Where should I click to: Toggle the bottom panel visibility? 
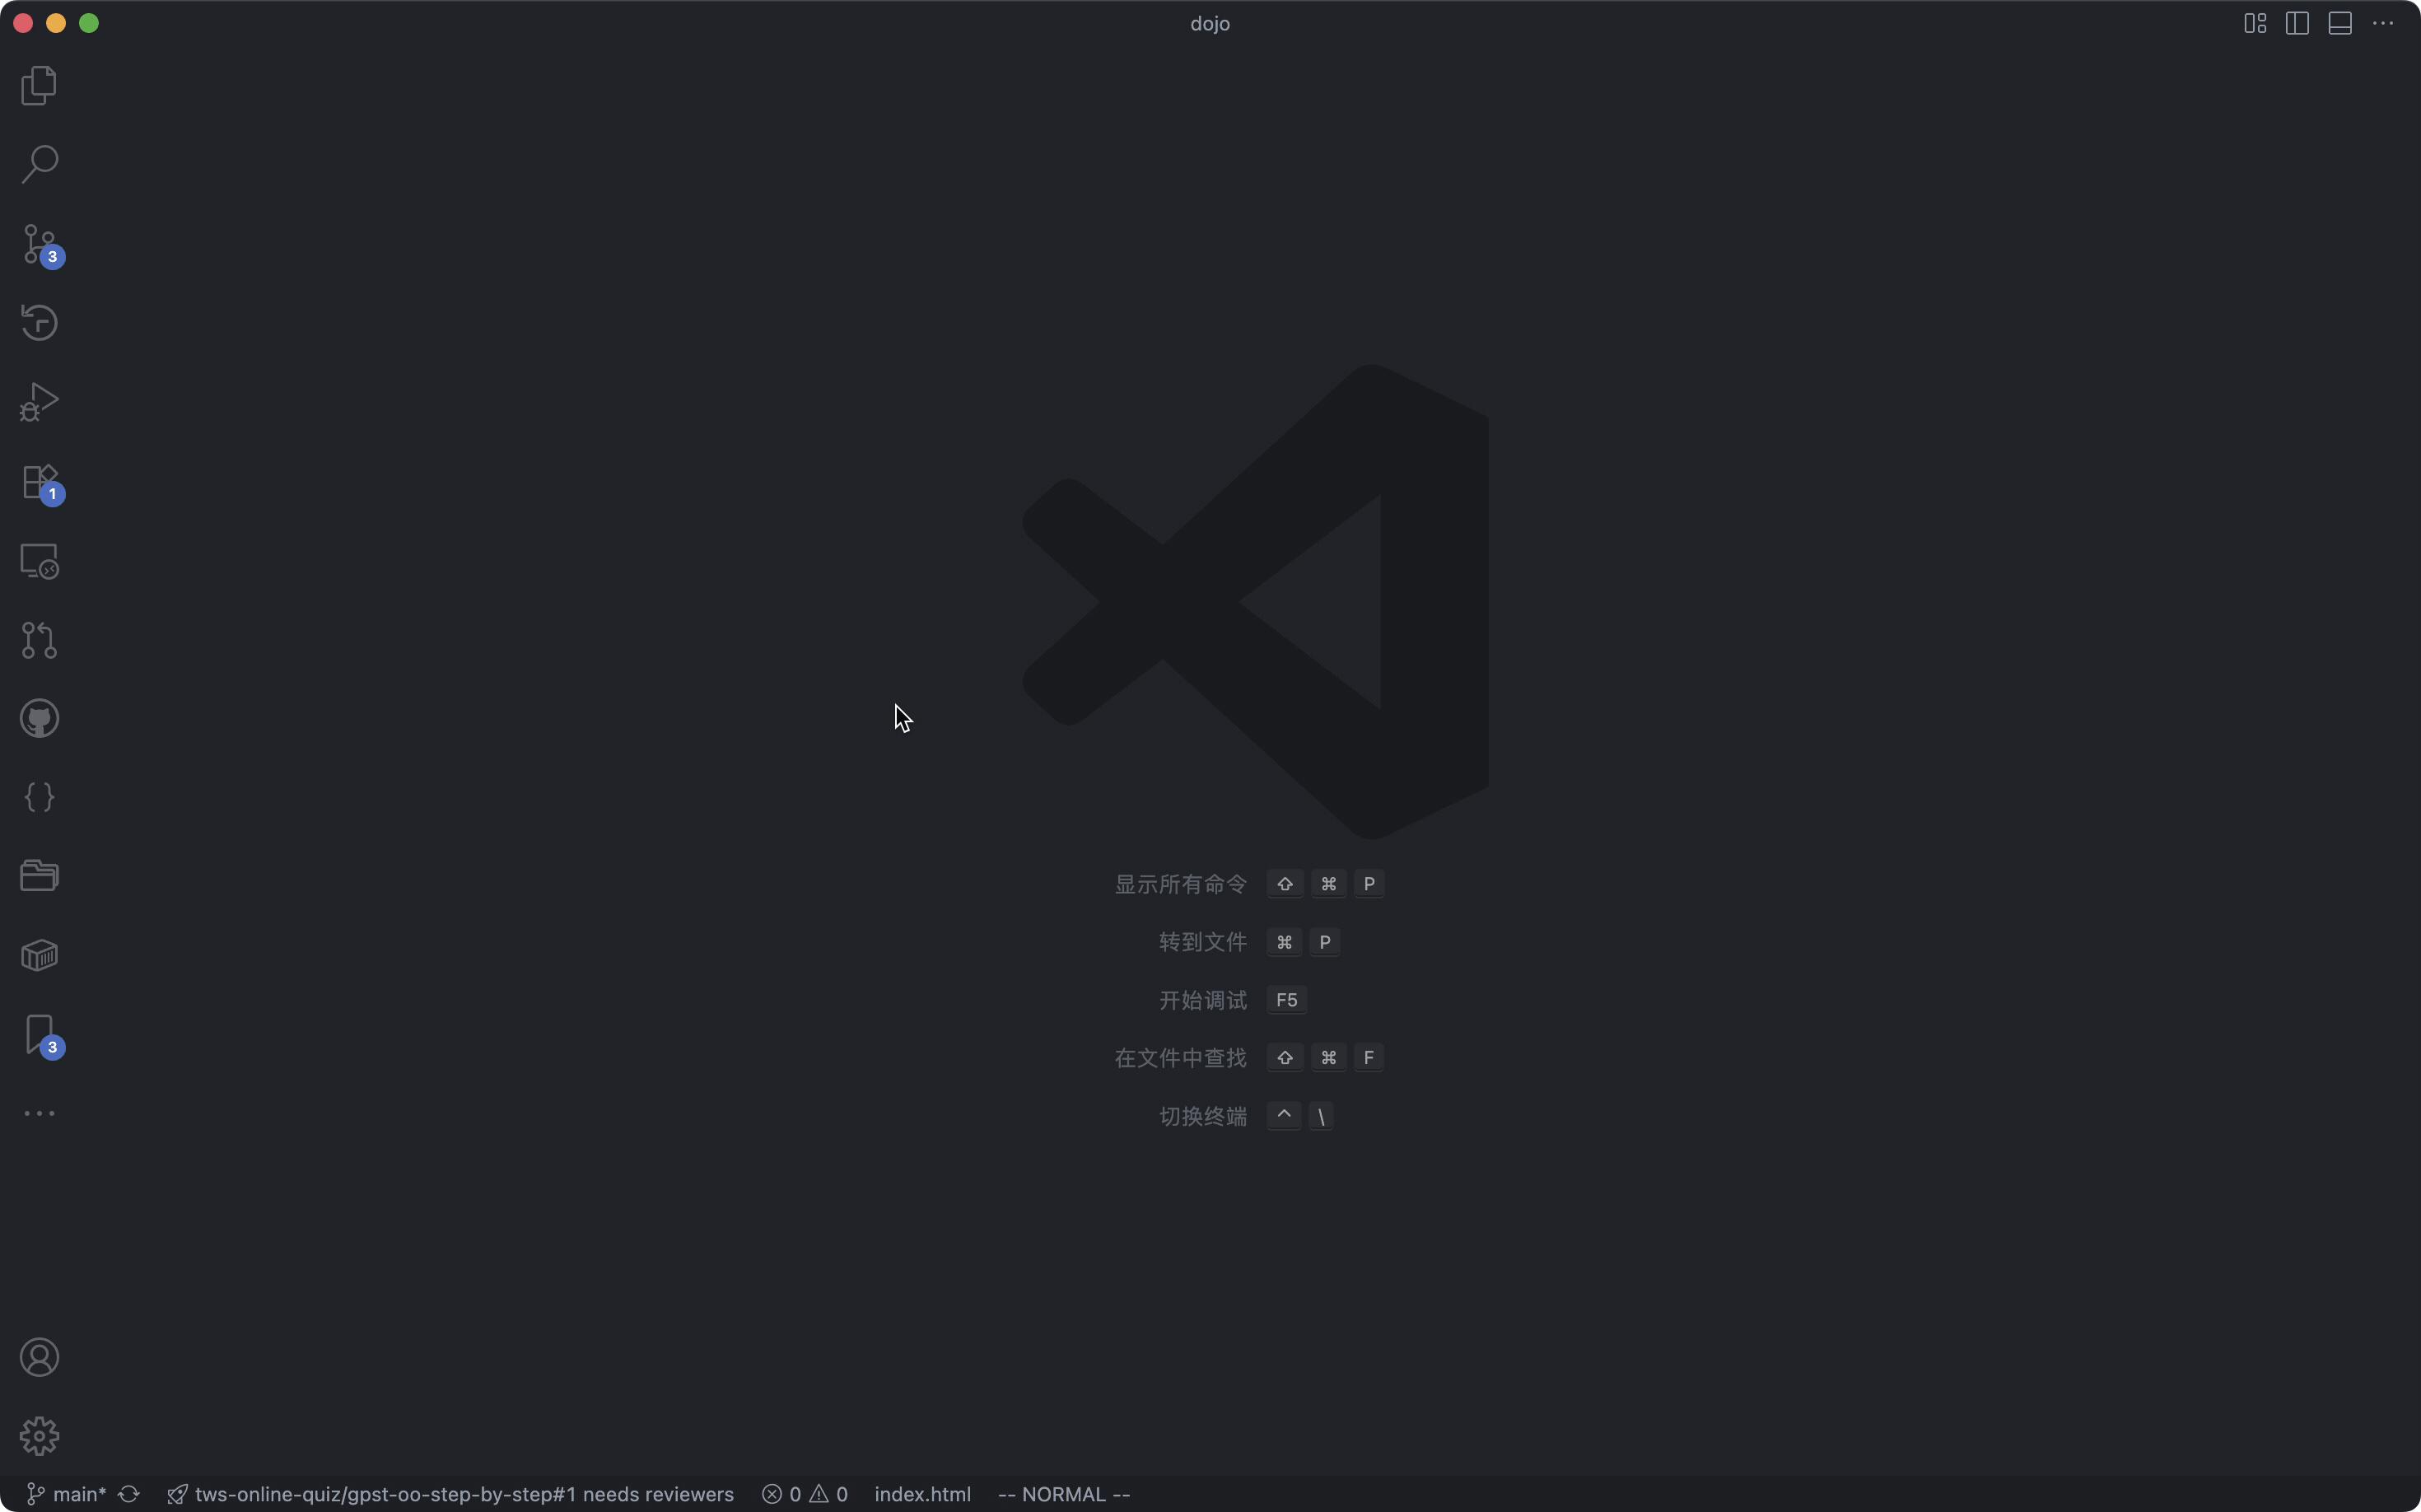tap(2340, 23)
